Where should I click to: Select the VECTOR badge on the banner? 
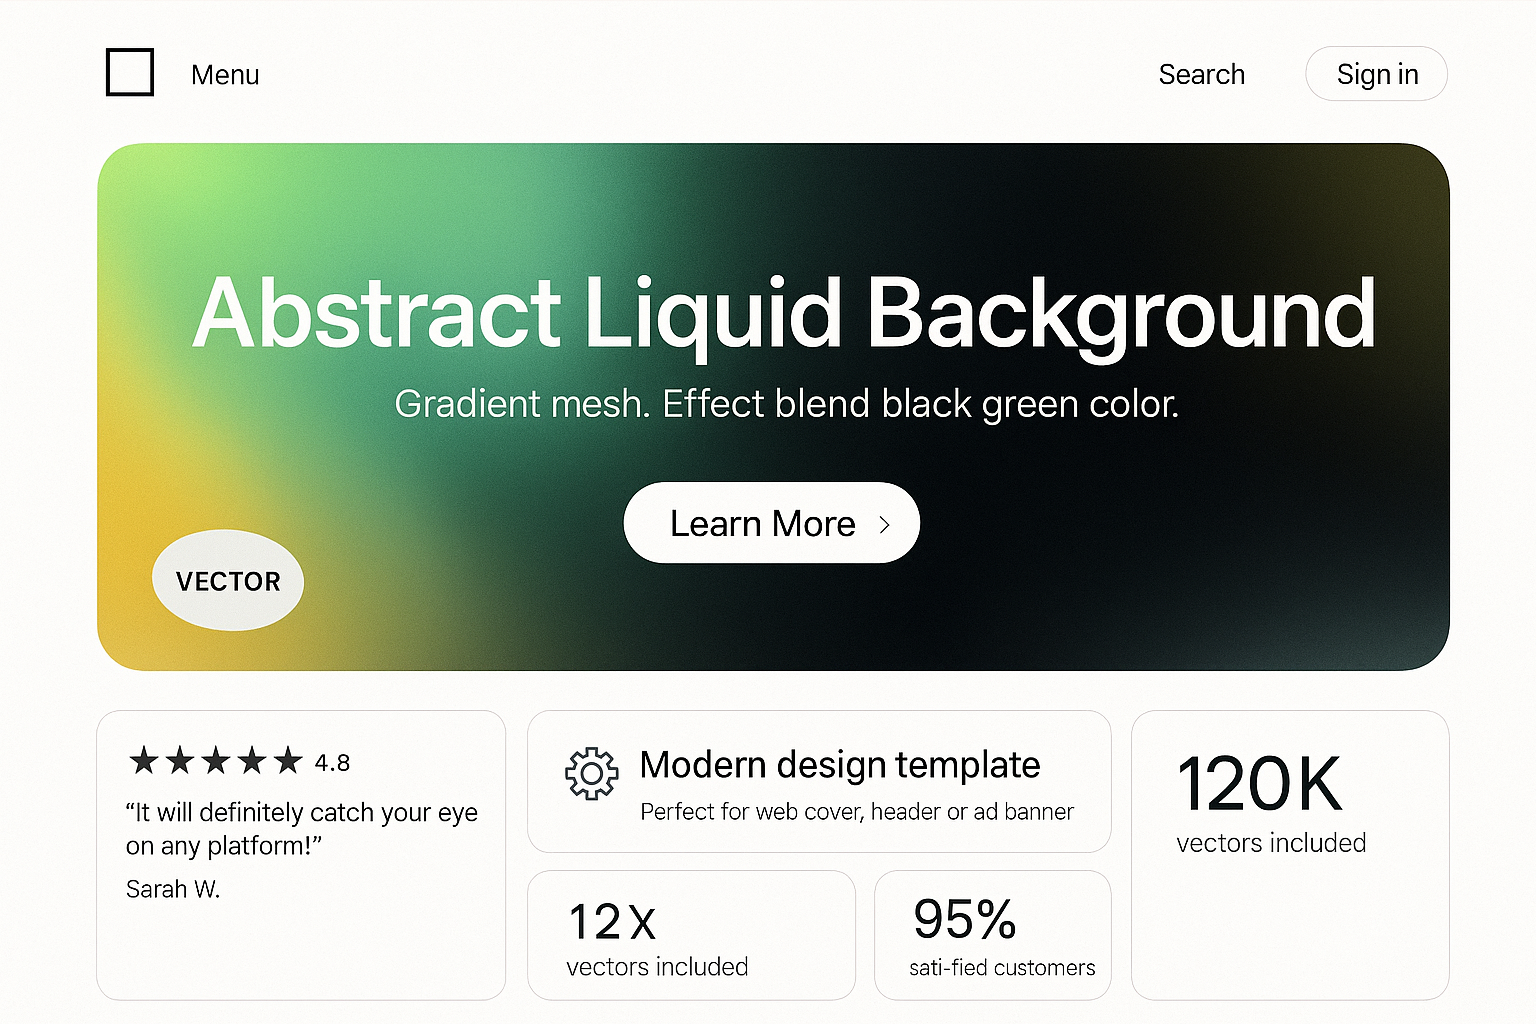click(x=228, y=581)
